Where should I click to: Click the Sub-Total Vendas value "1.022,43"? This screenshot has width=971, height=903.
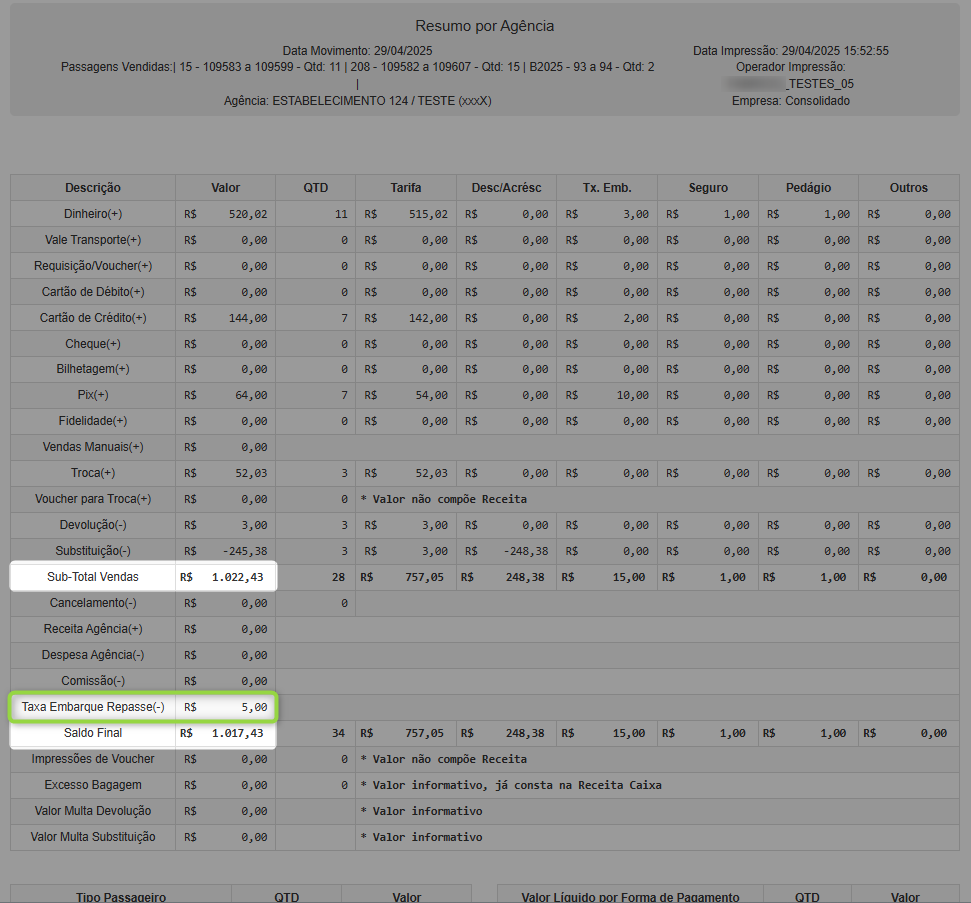point(237,577)
